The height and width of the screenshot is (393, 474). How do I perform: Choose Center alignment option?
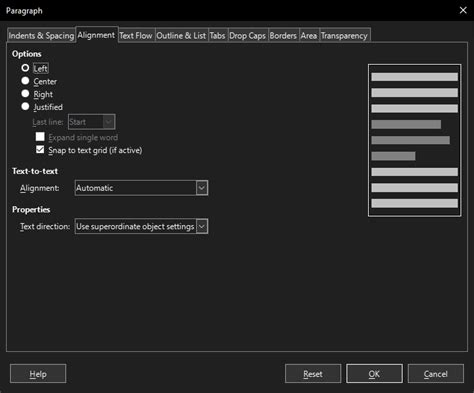(x=25, y=81)
